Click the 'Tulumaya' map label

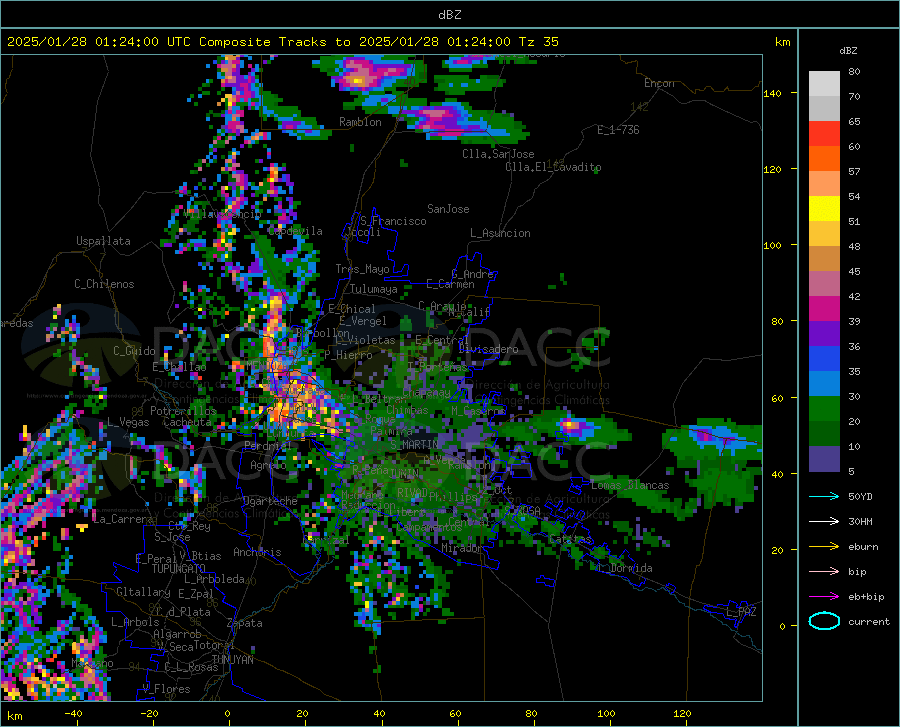[x=373, y=289]
